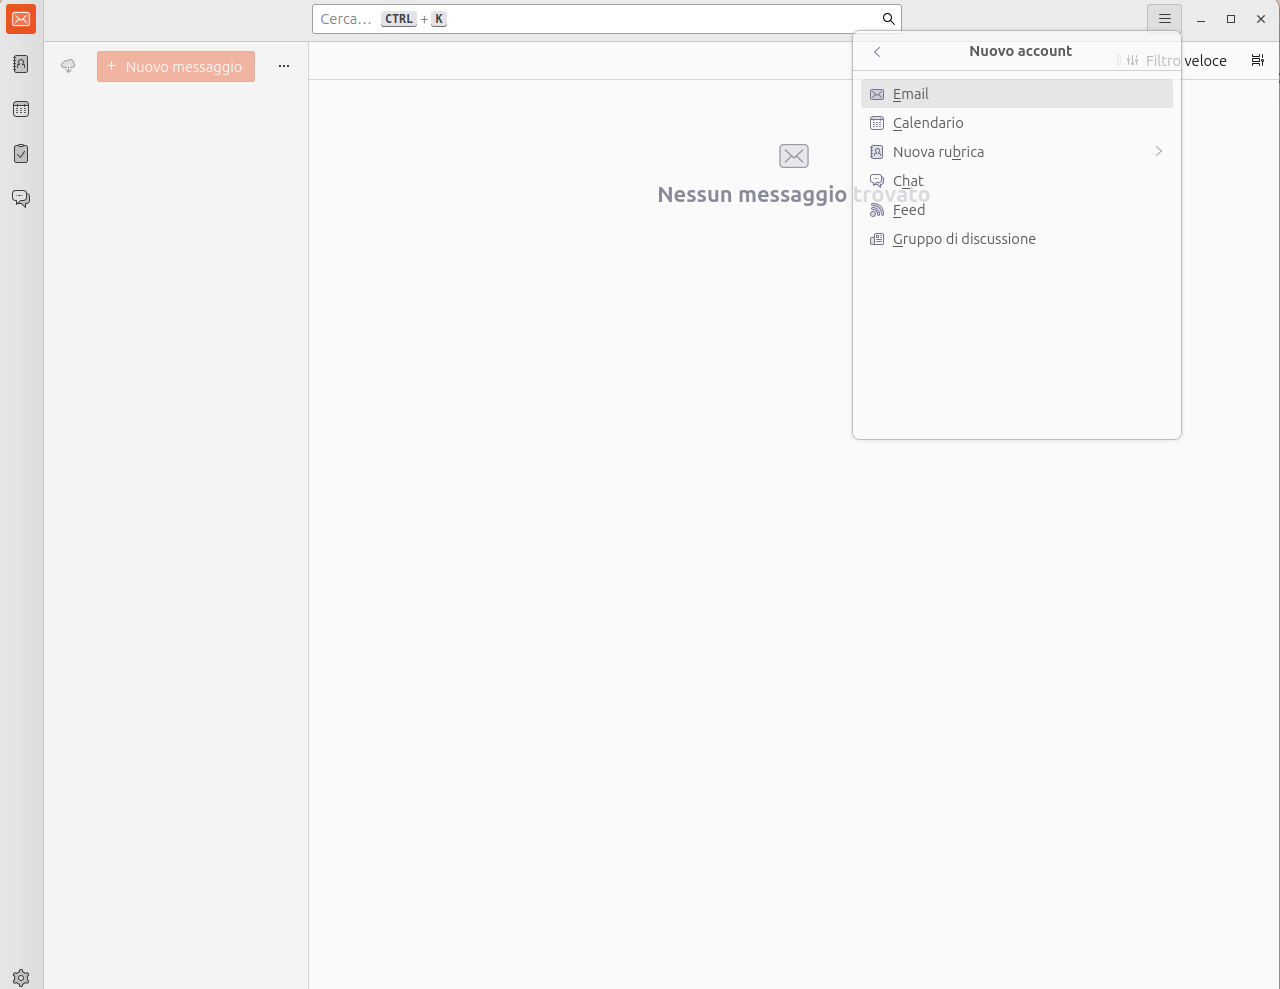Select Email in Nuovo account menu
Image resolution: width=1280 pixels, height=989 pixels.
tap(910, 94)
